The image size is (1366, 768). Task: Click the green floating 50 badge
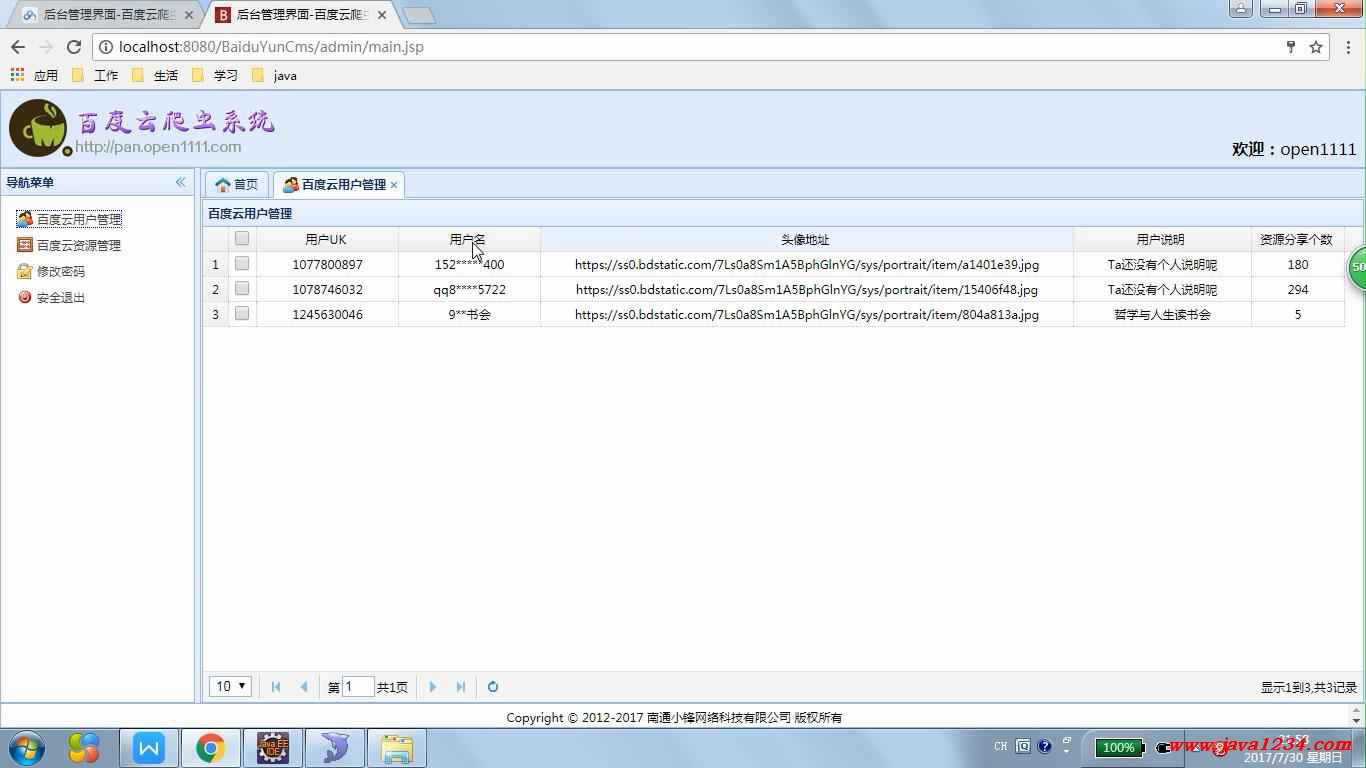1358,268
